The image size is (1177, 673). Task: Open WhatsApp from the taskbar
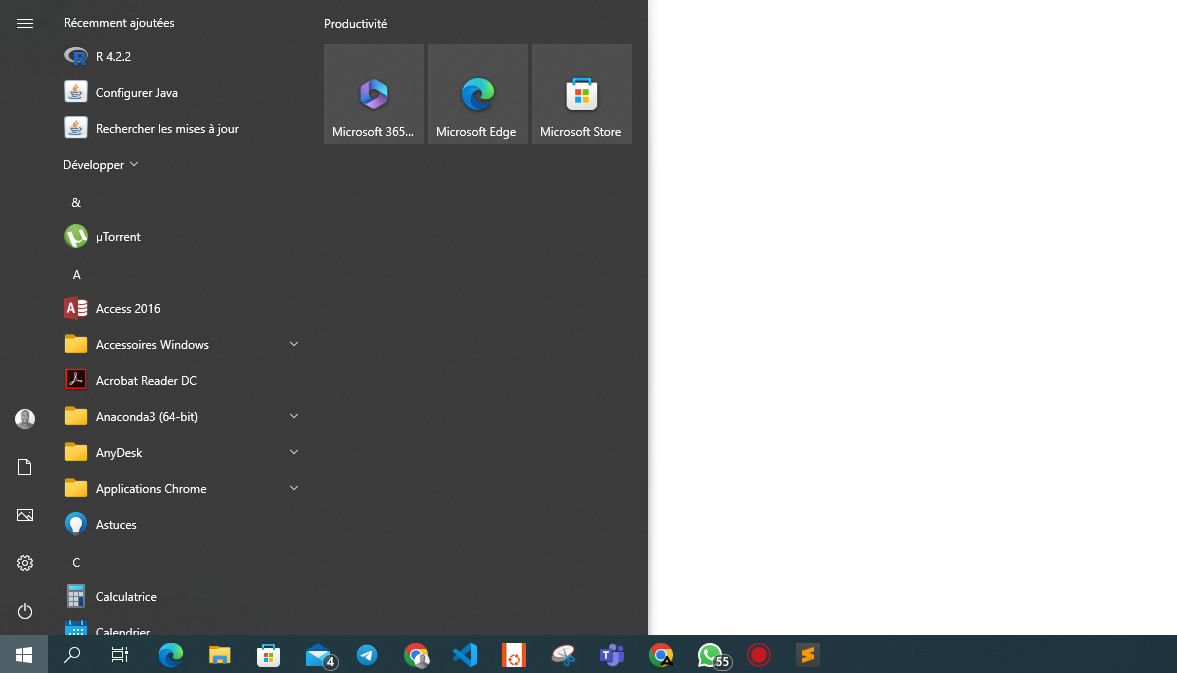coord(712,655)
